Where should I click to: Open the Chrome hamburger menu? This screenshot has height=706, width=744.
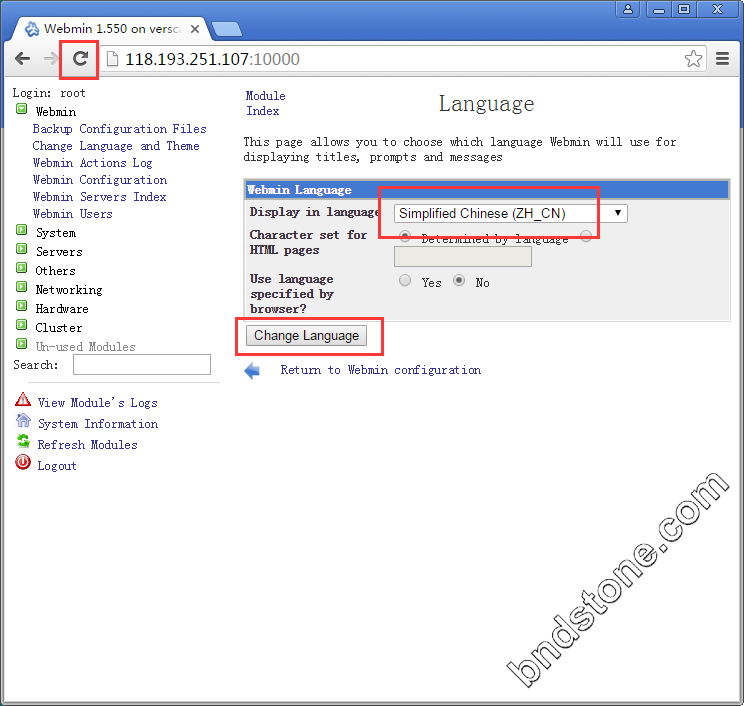(722, 59)
